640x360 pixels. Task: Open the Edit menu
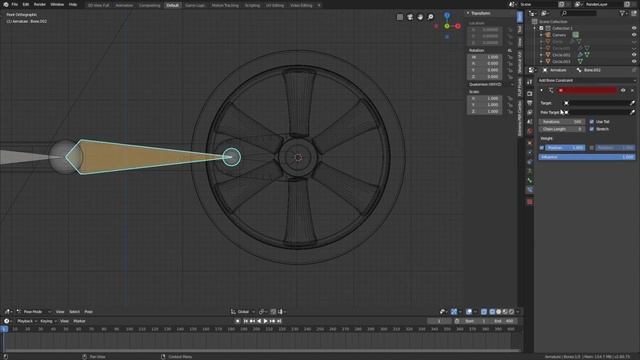[x=26, y=4]
